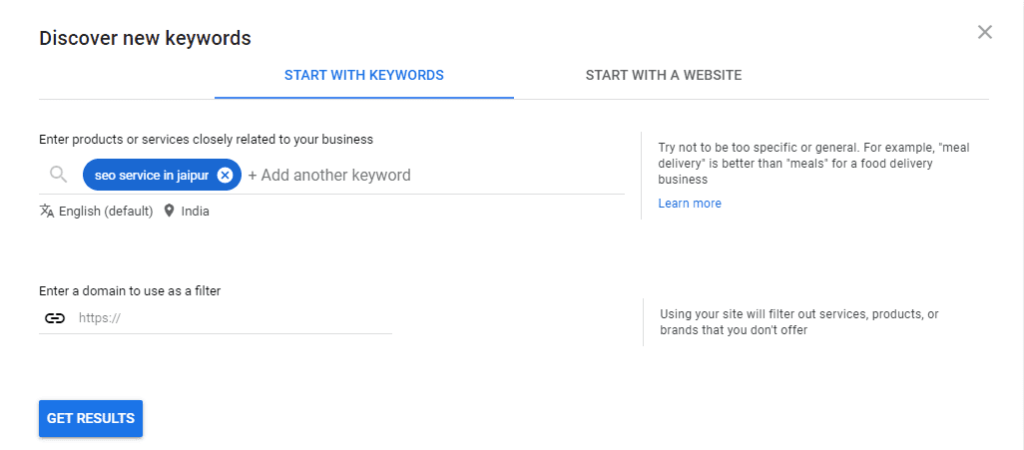Click the "Enter a domain to use as a filter" label

130,291
